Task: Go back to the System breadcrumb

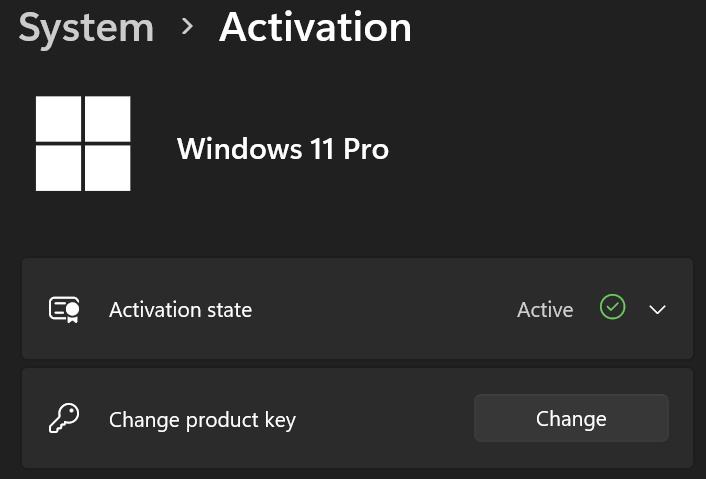Action: point(86,27)
